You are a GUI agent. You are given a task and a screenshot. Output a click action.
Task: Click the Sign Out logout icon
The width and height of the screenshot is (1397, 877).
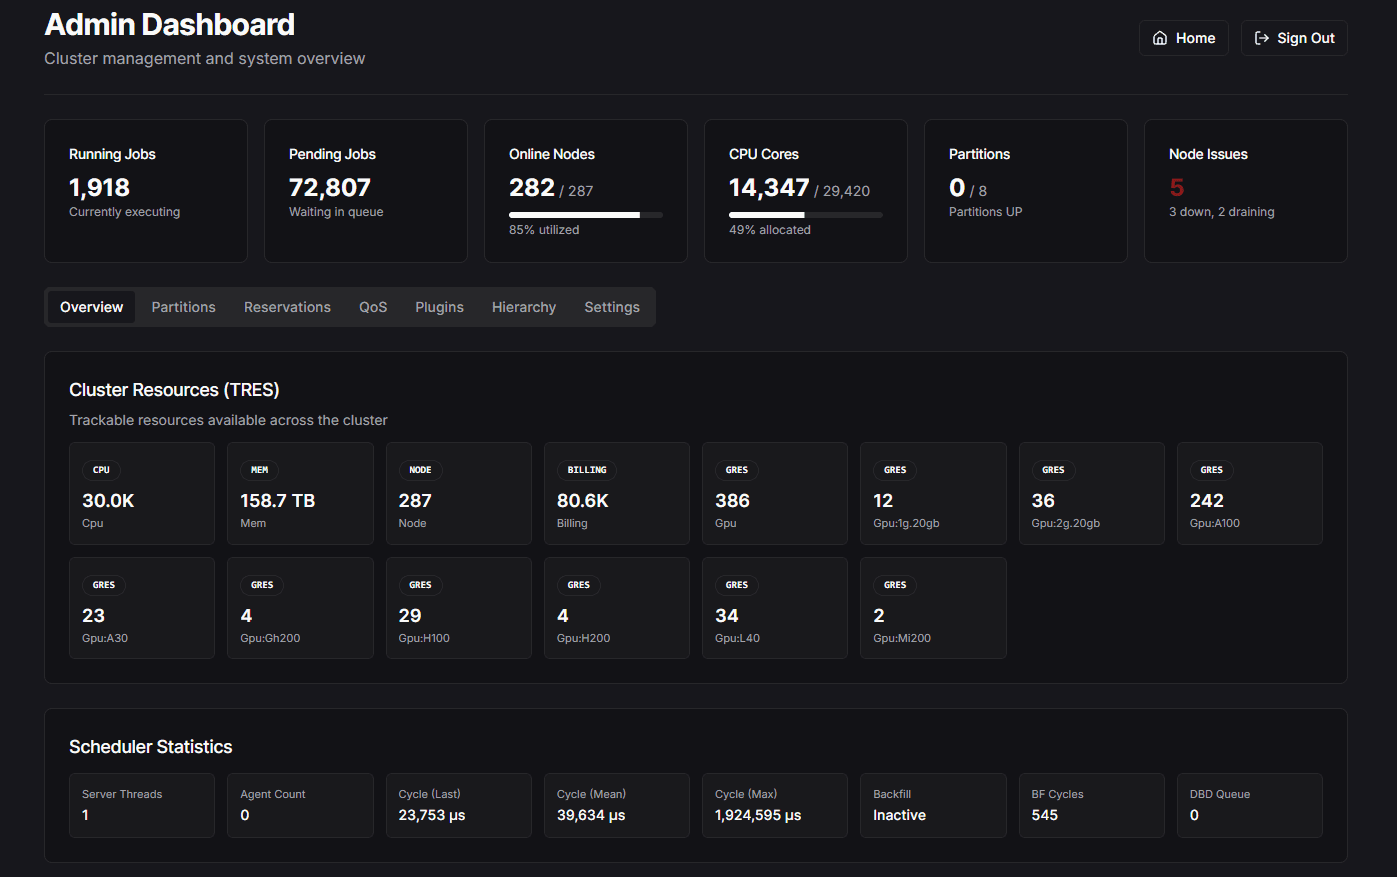pos(1262,37)
